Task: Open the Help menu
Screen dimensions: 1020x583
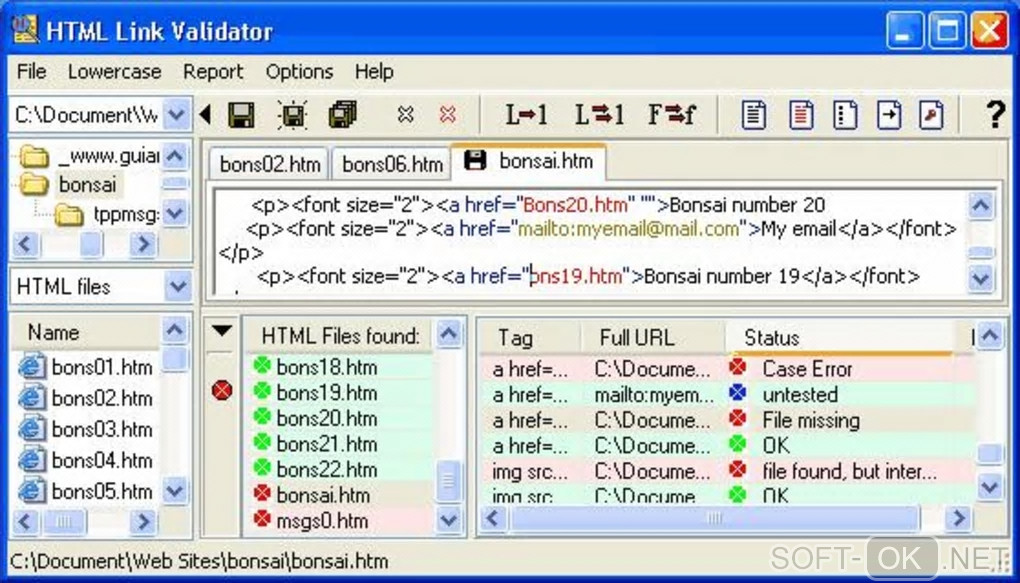Action: point(374,71)
